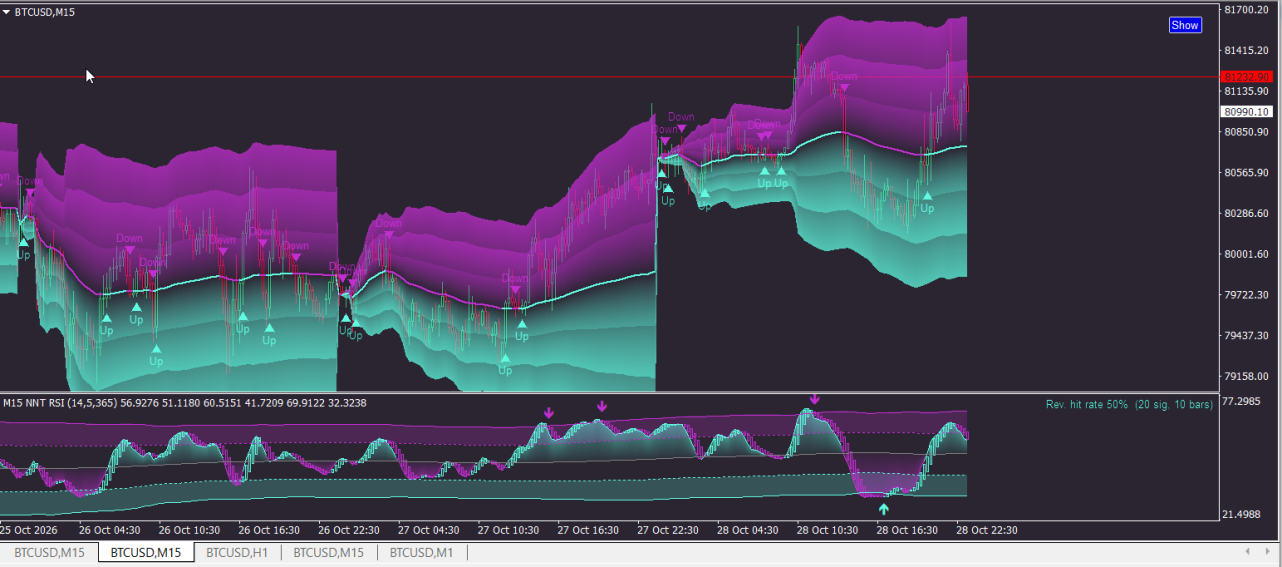Click the 25 Oct 2026 time label
The image size is (1282, 567).
coord(29,530)
